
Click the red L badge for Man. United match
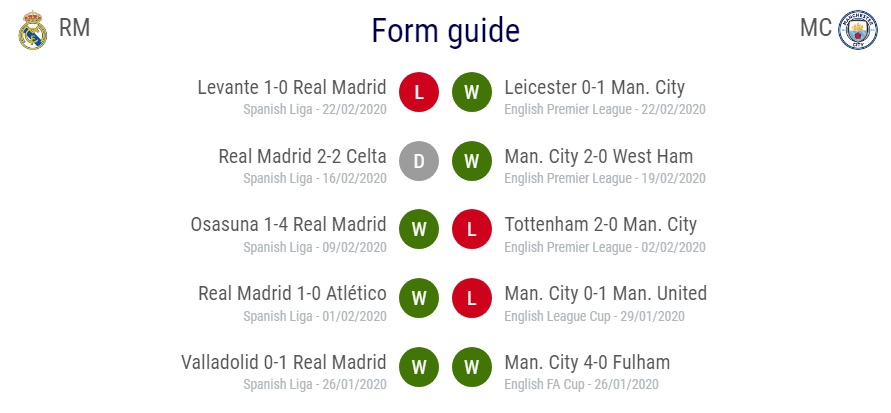tap(472, 298)
